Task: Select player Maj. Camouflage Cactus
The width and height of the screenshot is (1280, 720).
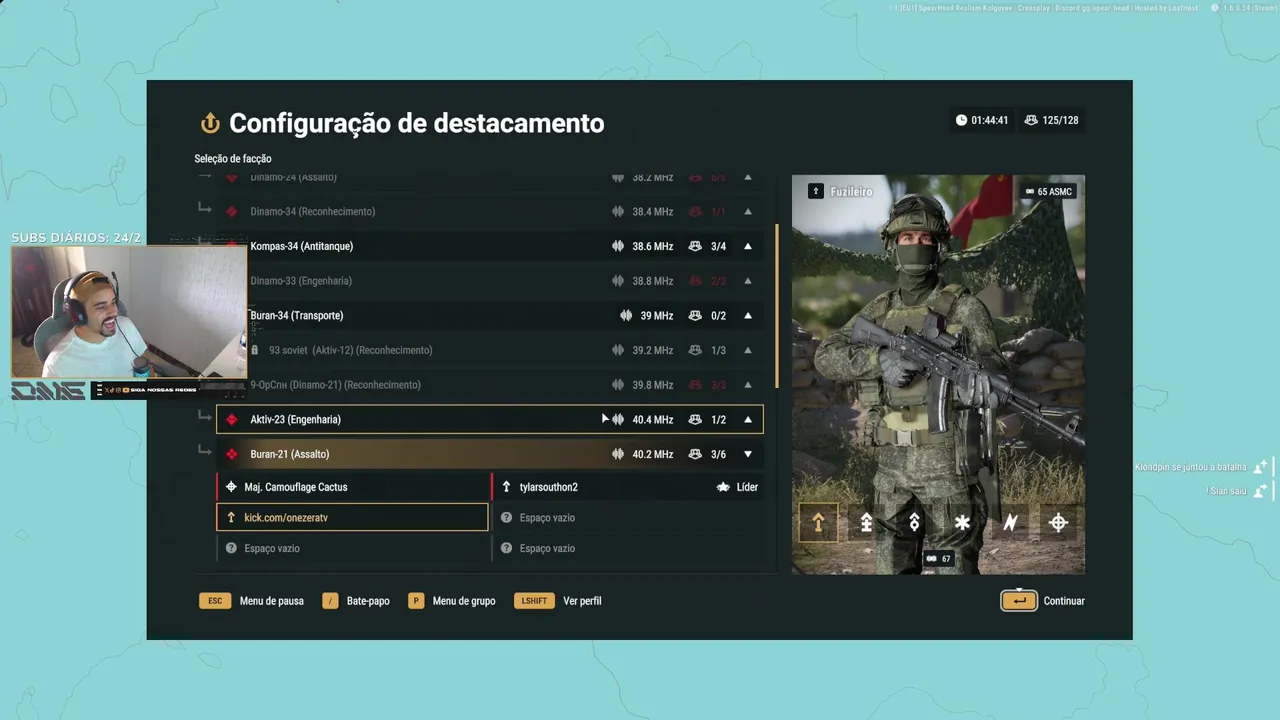Action: 352,487
